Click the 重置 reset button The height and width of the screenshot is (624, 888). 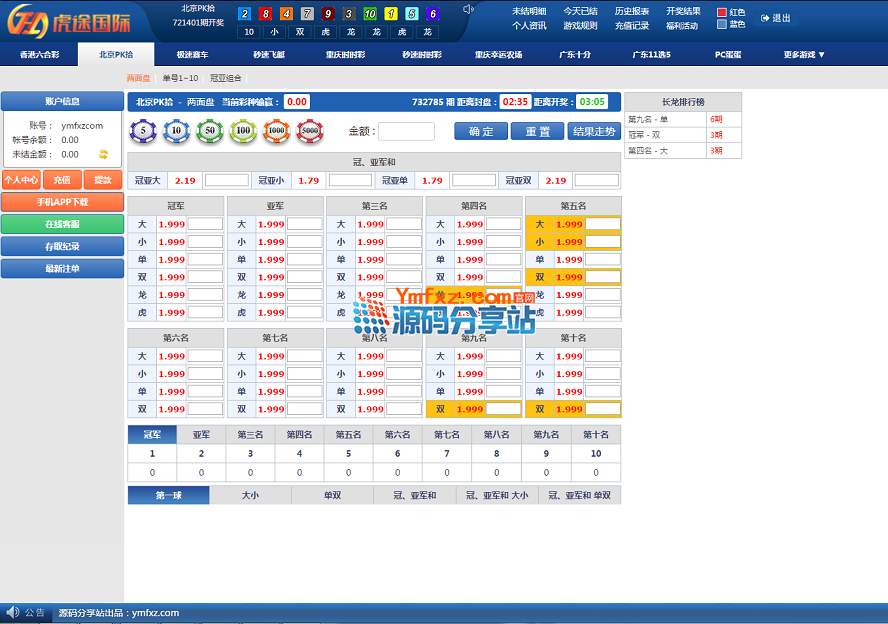[x=537, y=131]
